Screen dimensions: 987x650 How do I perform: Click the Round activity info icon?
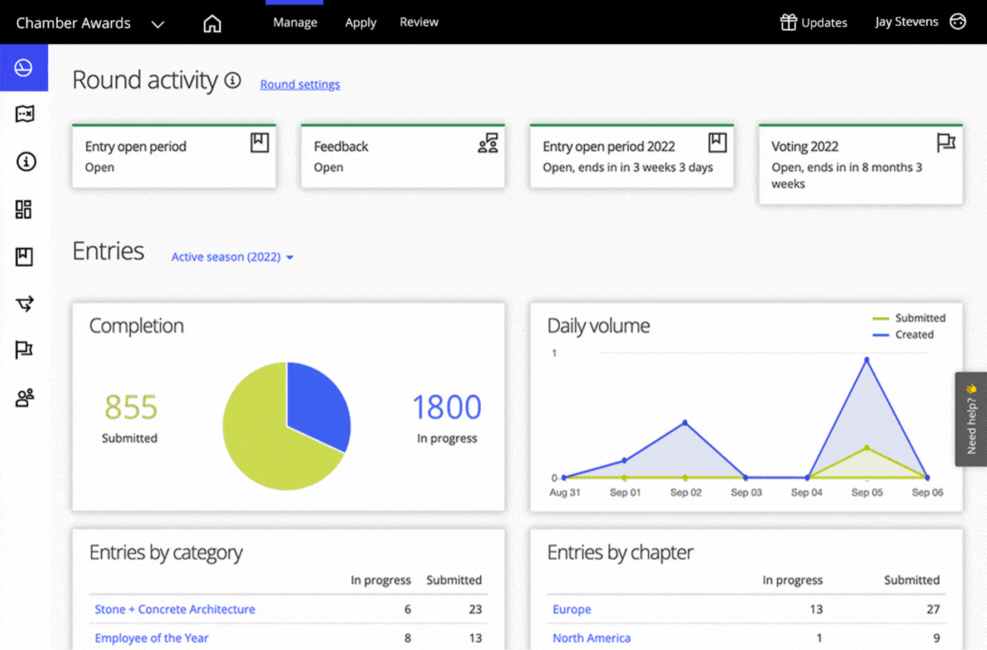pos(233,80)
